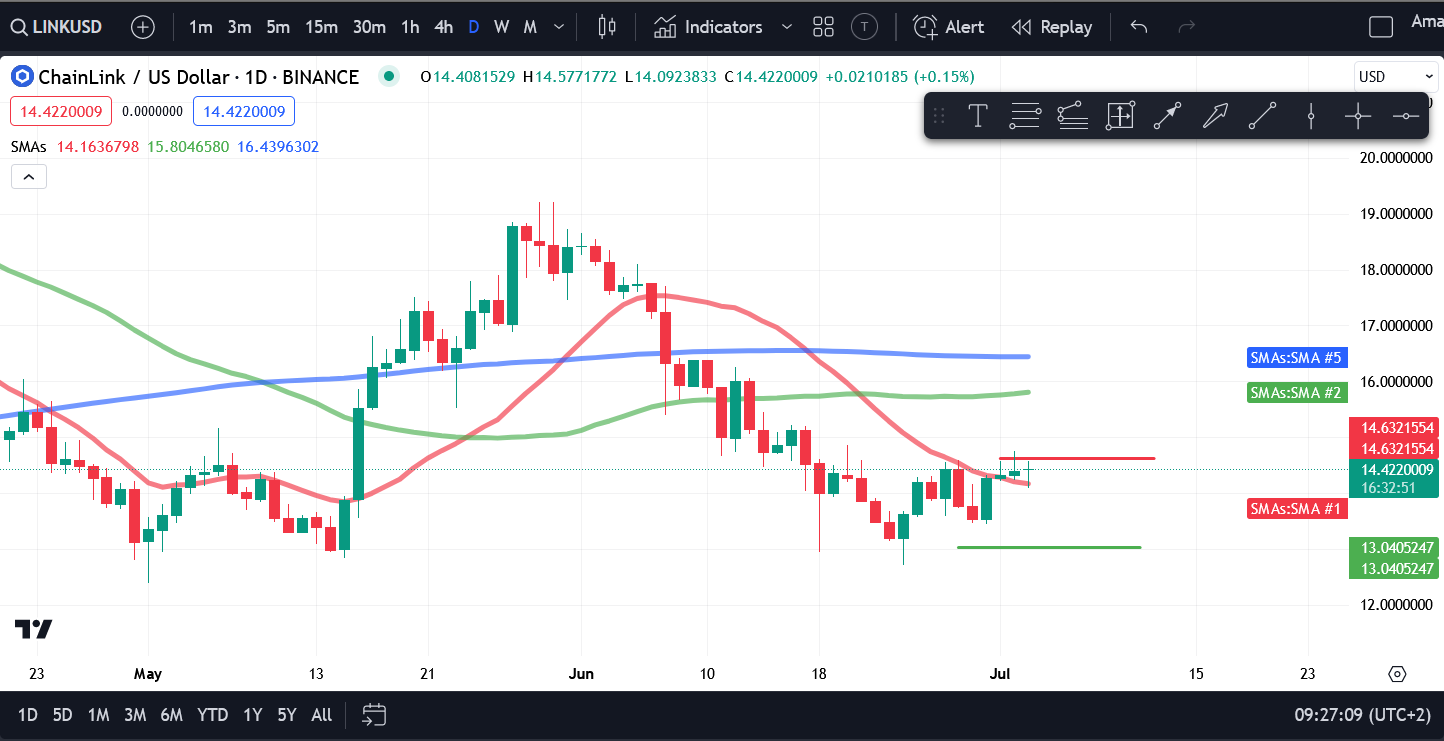1444x741 pixels.
Task: Expand the Indicators favorites dropdown arrow
Action: pos(787,27)
